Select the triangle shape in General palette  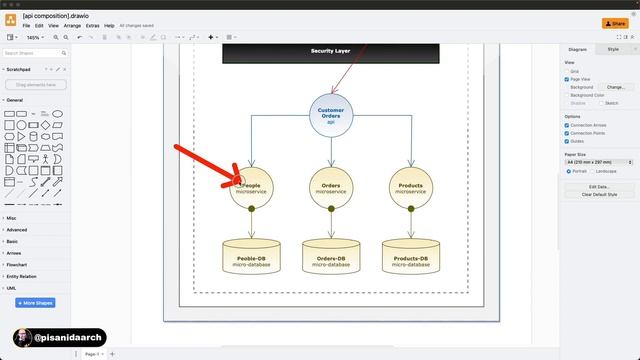tap(21, 136)
